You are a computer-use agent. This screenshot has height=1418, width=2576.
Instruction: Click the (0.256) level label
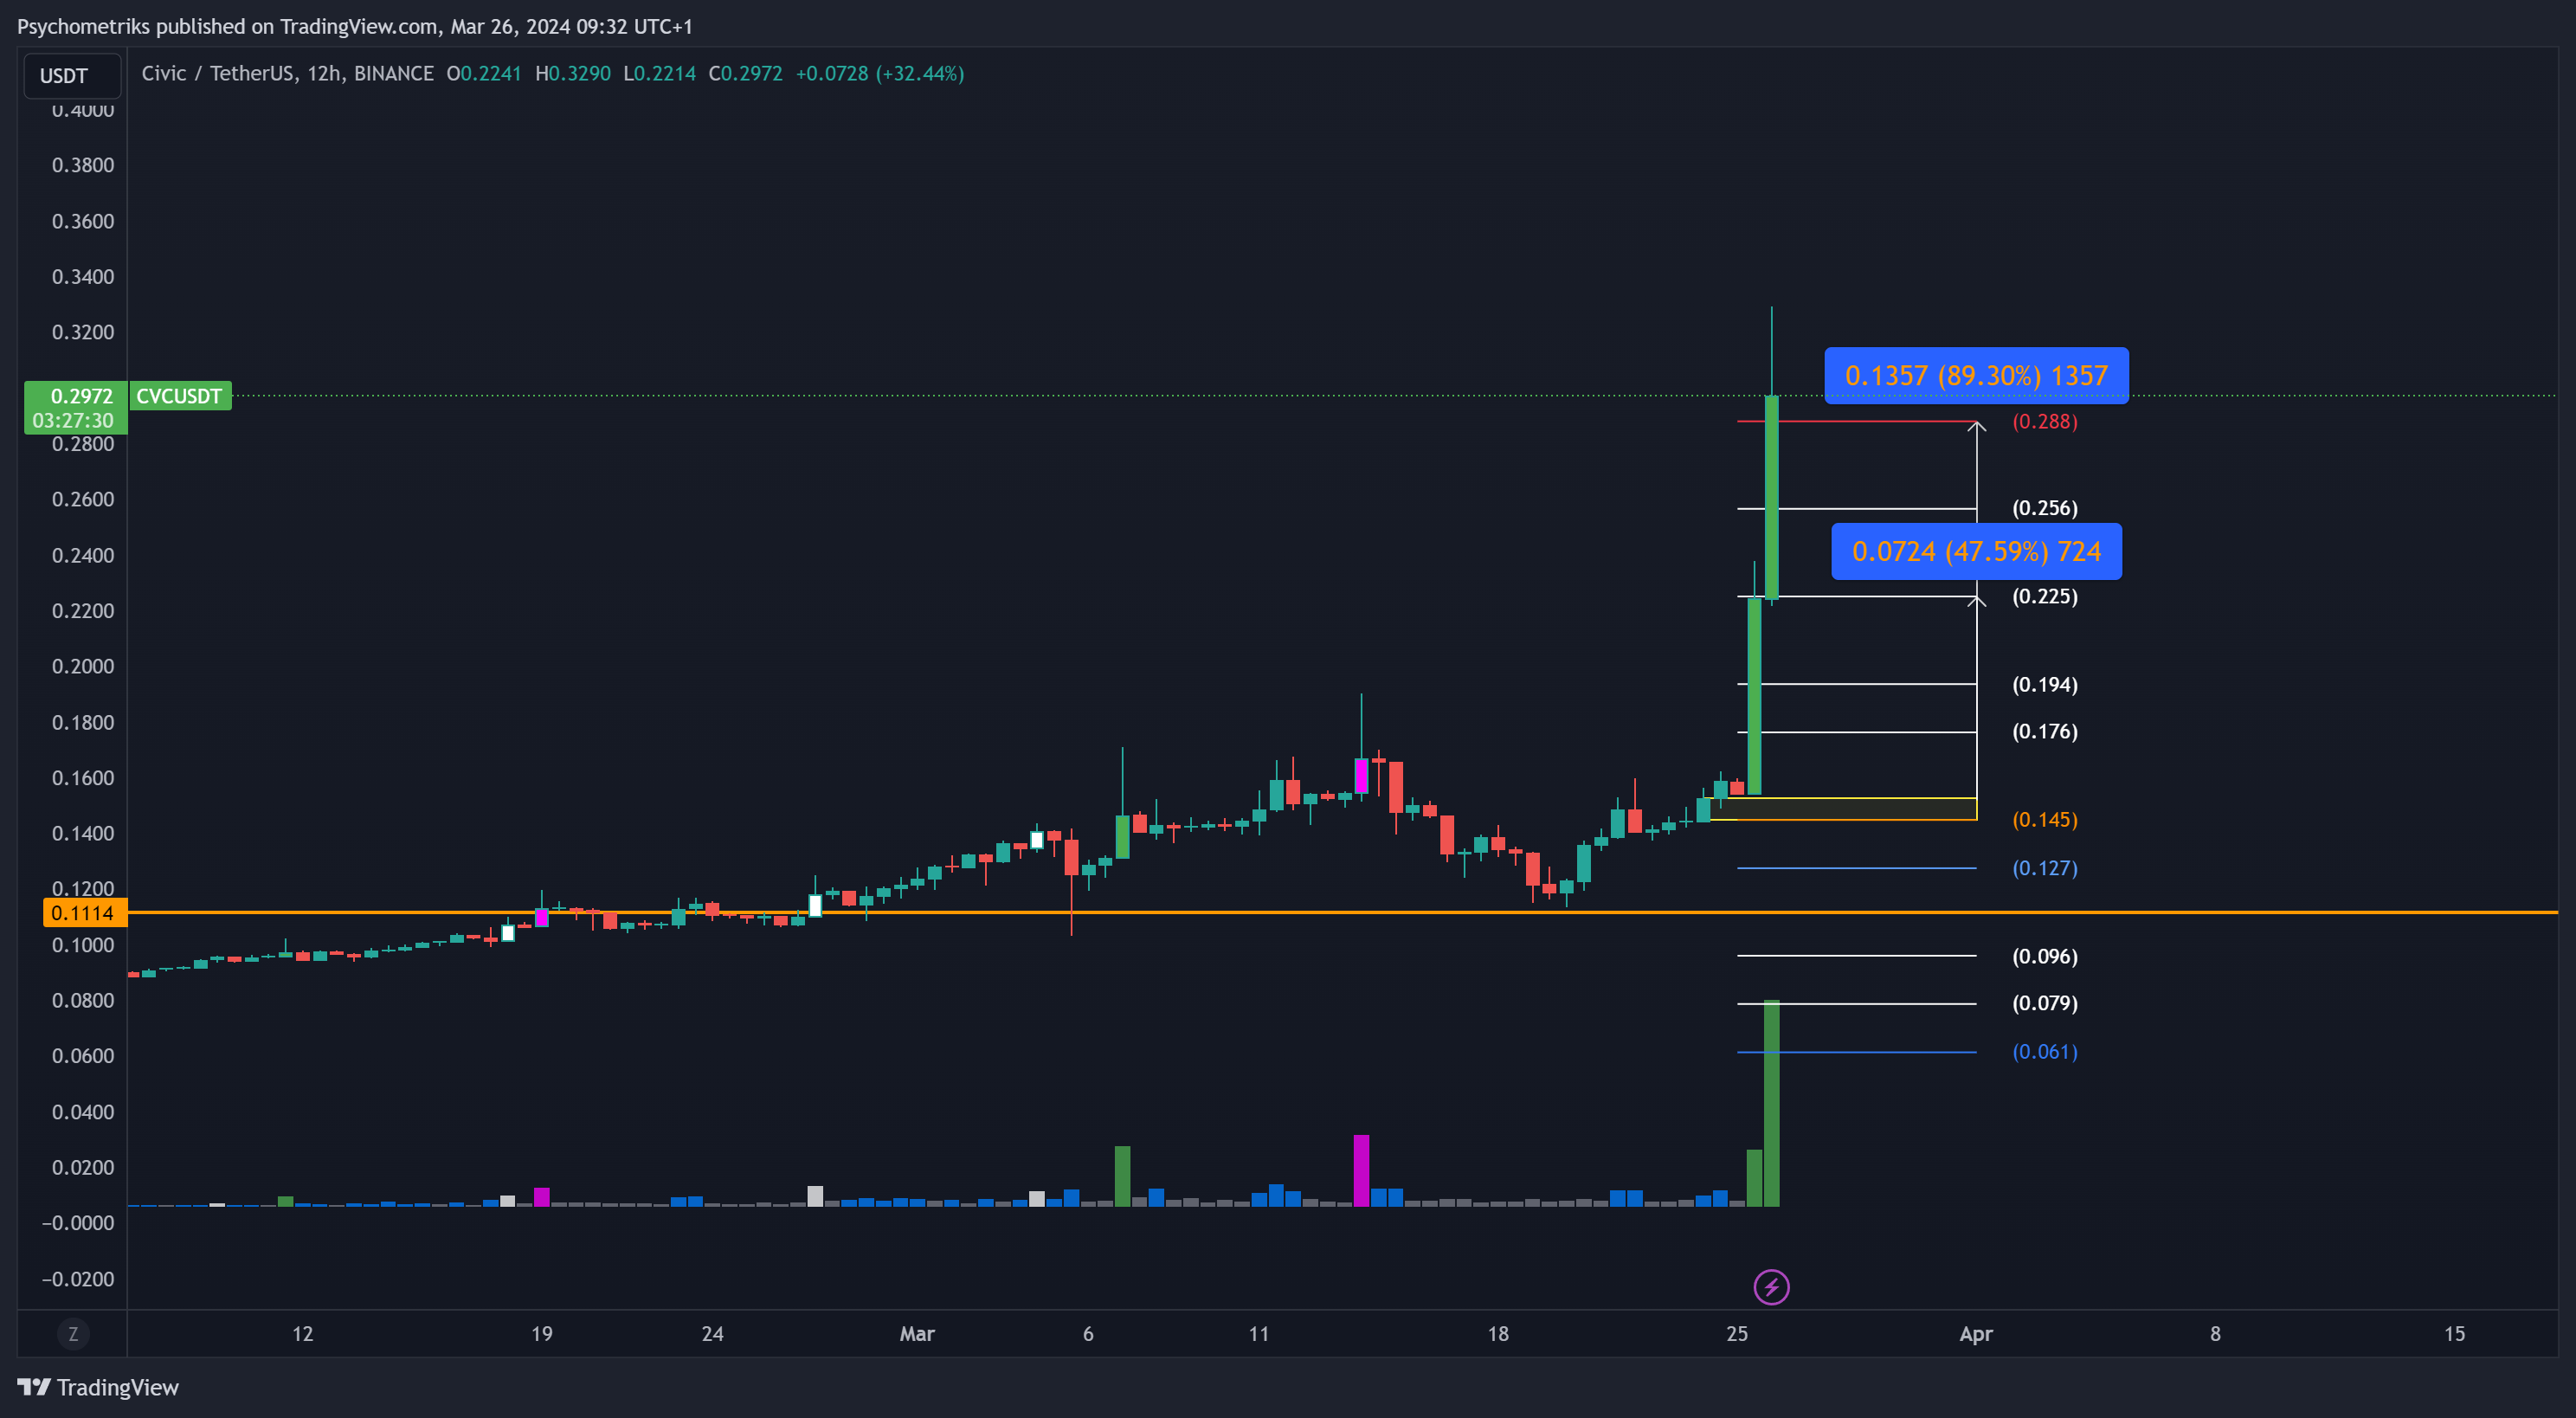[2045, 508]
